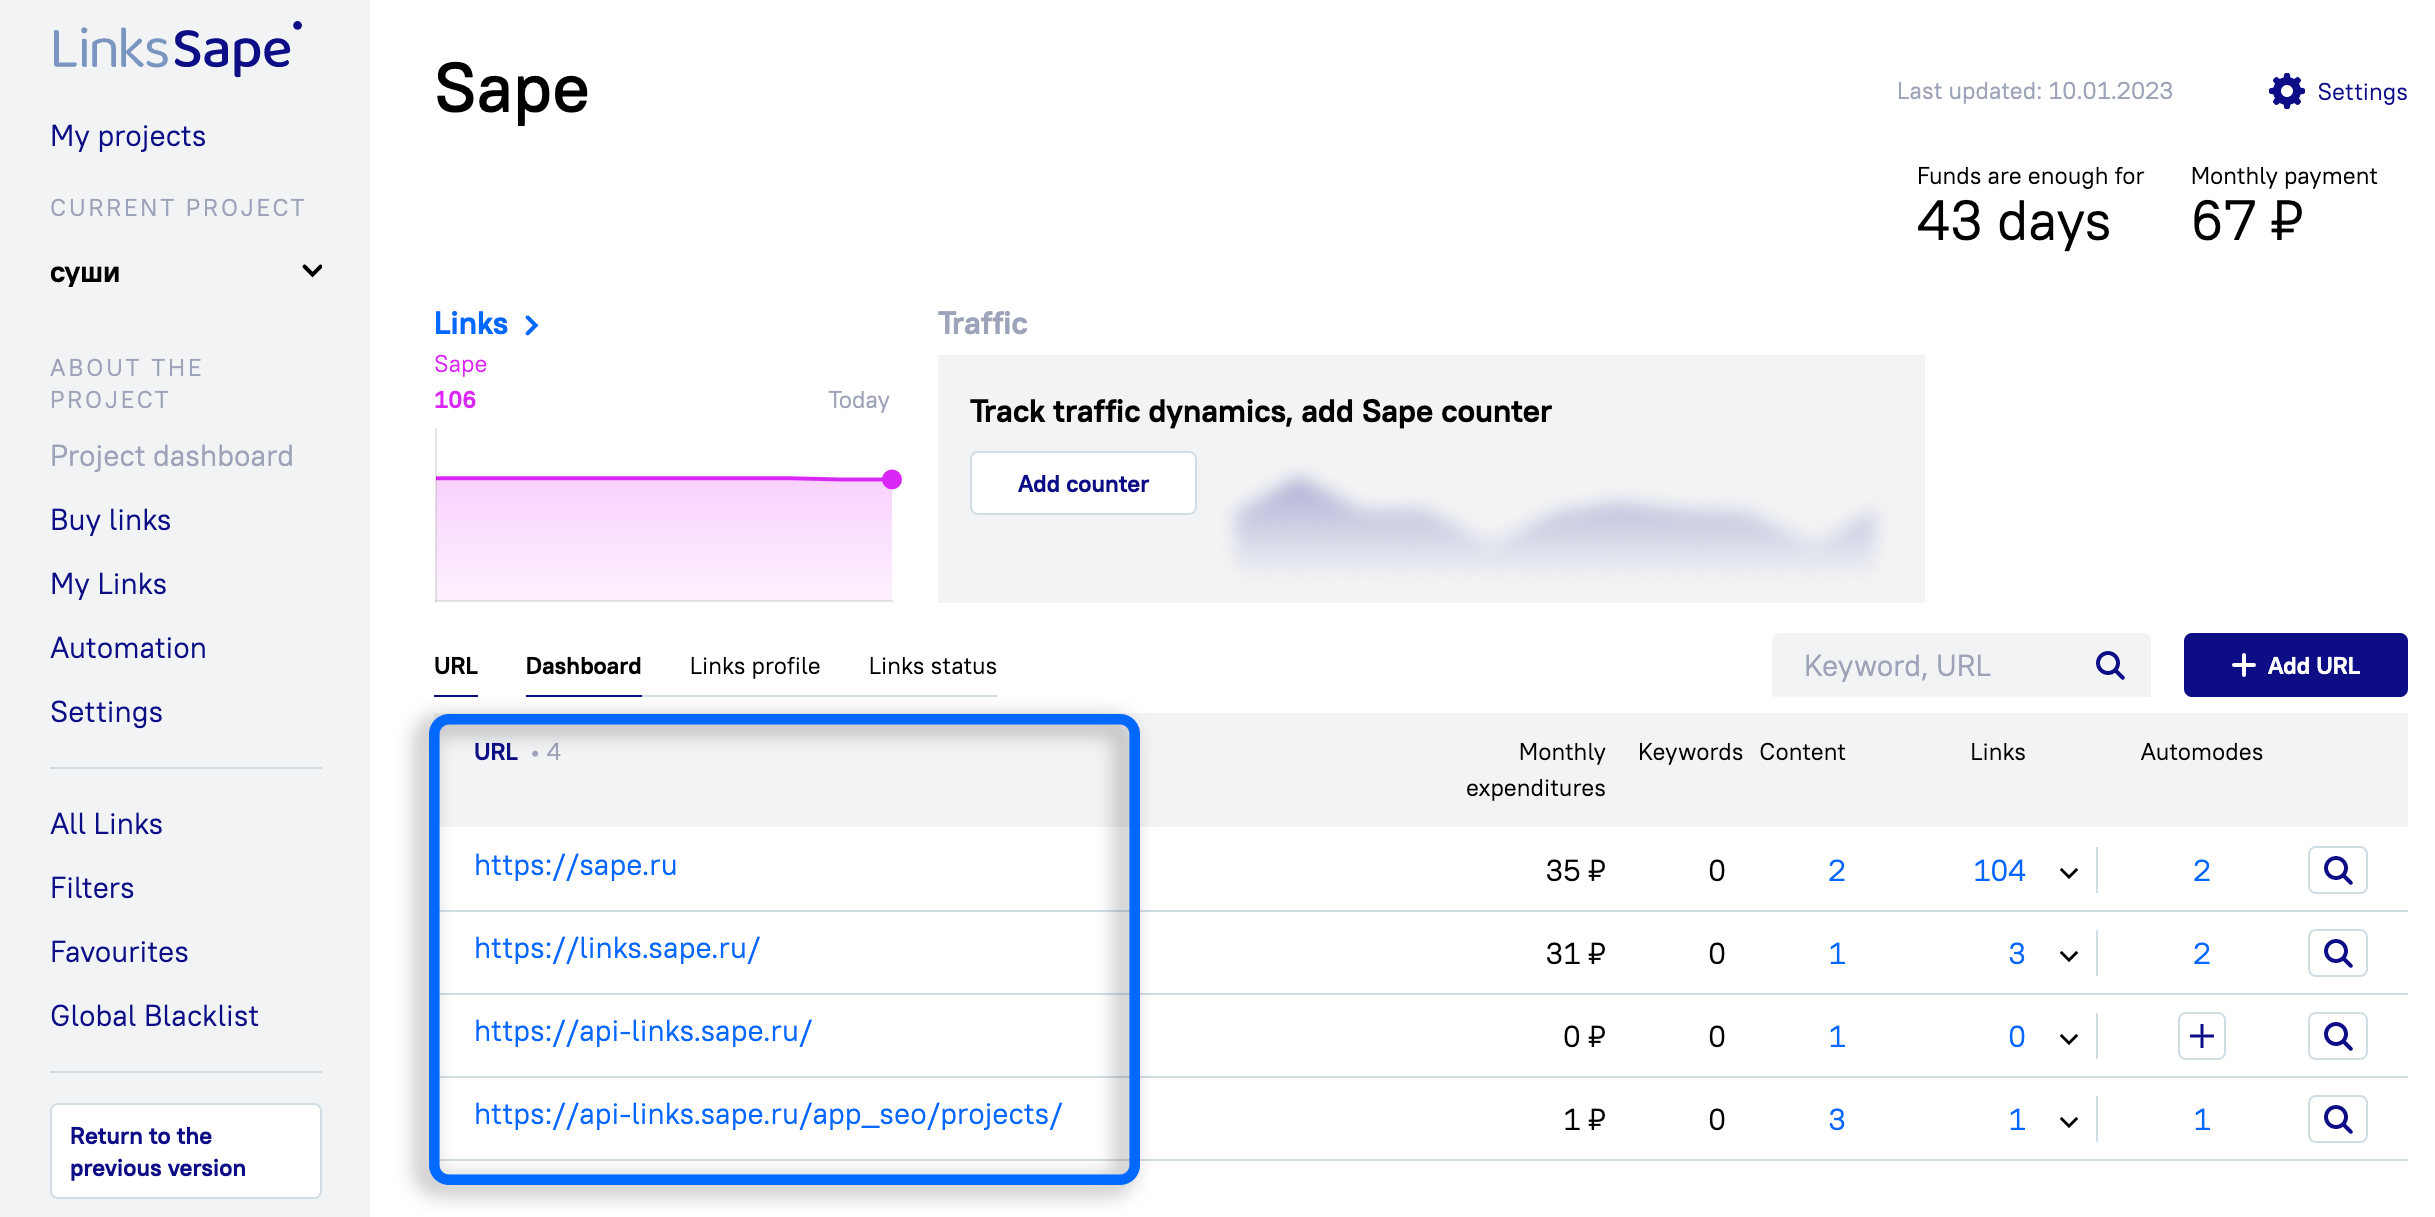Open My Links in sidebar

pos(108,584)
